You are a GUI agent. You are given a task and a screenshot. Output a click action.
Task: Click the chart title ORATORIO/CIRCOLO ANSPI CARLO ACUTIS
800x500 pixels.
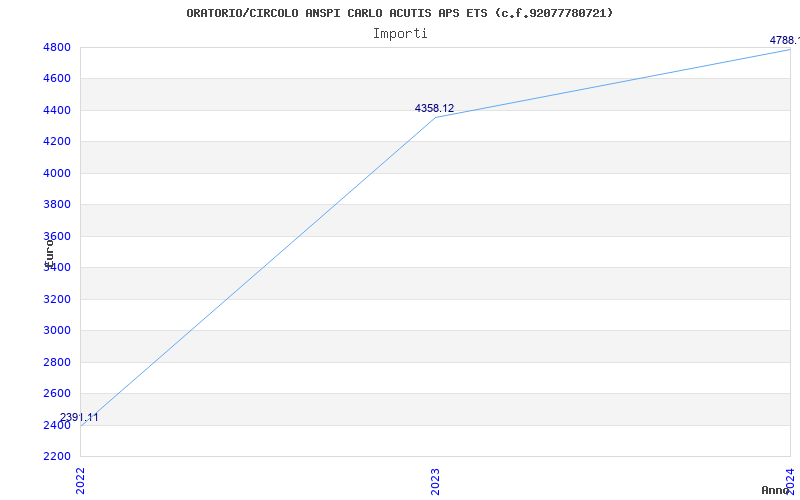tap(399, 13)
